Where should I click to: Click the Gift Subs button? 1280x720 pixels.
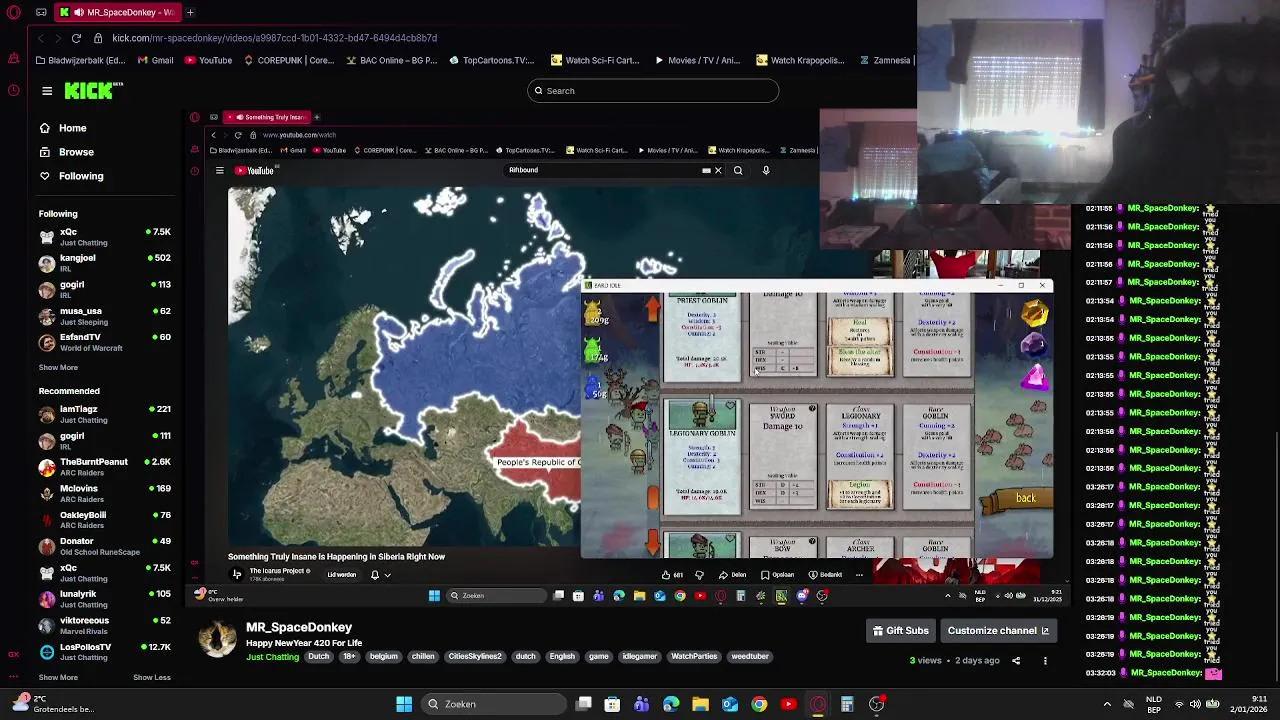[x=900, y=631]
